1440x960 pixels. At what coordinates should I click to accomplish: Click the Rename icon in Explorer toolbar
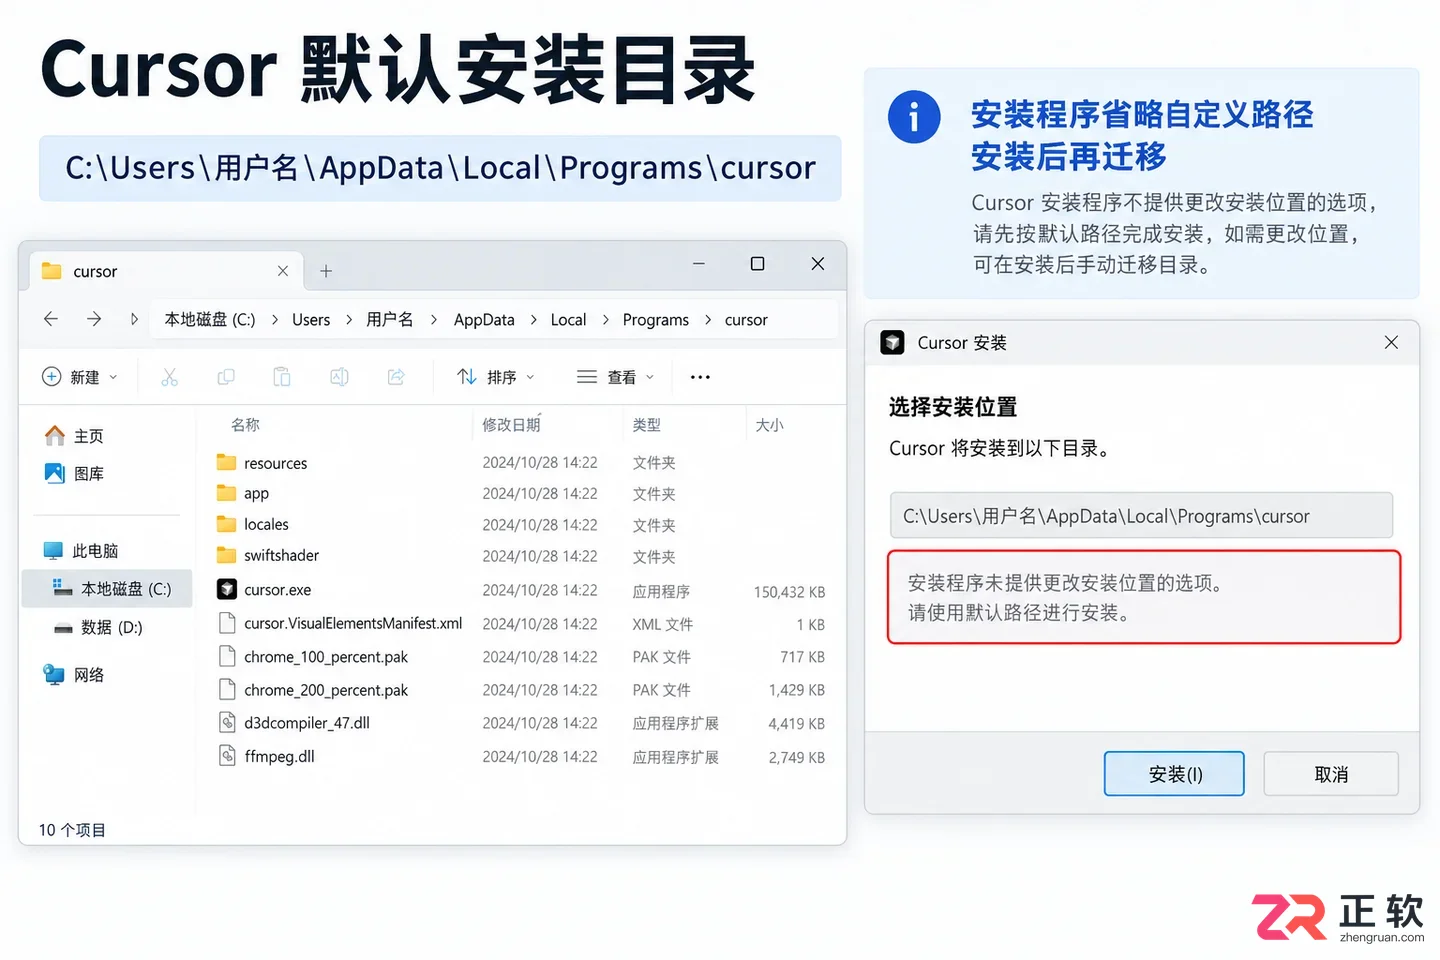(x=339, y=377)
